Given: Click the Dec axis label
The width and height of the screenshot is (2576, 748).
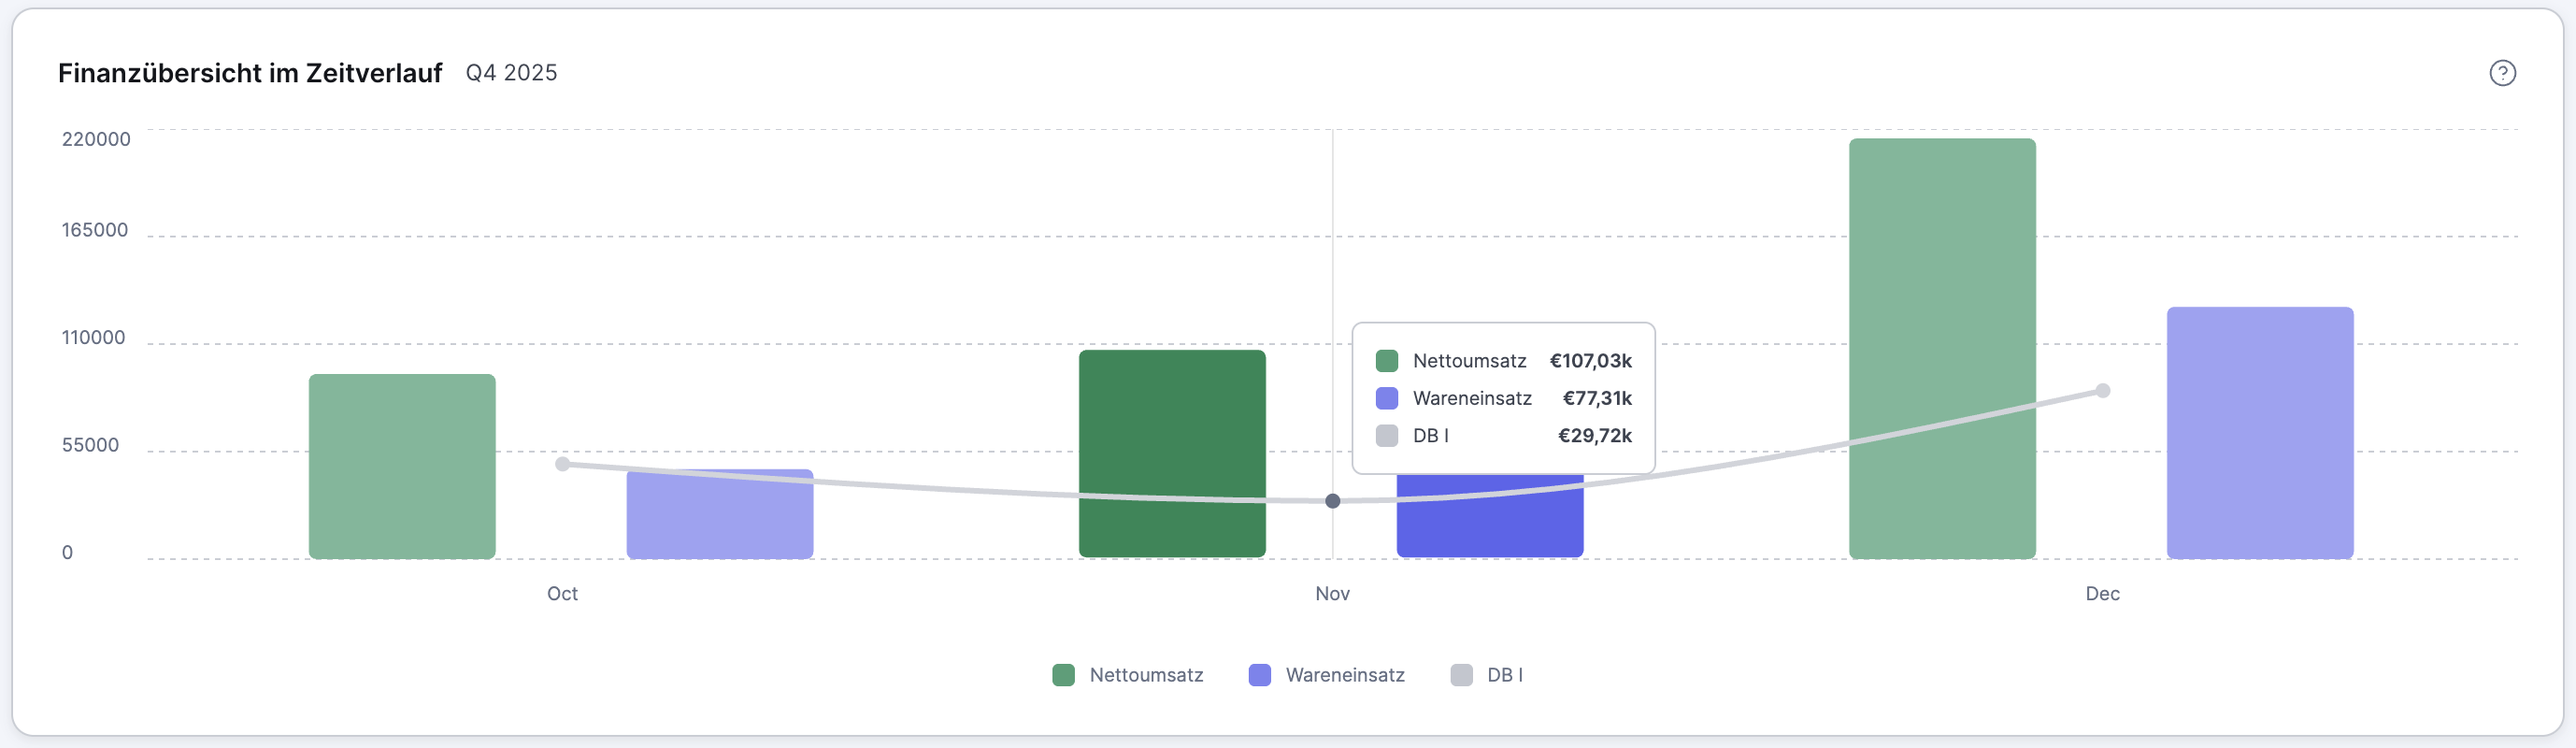Looking at the screenshot, I should pos(2102,594).
